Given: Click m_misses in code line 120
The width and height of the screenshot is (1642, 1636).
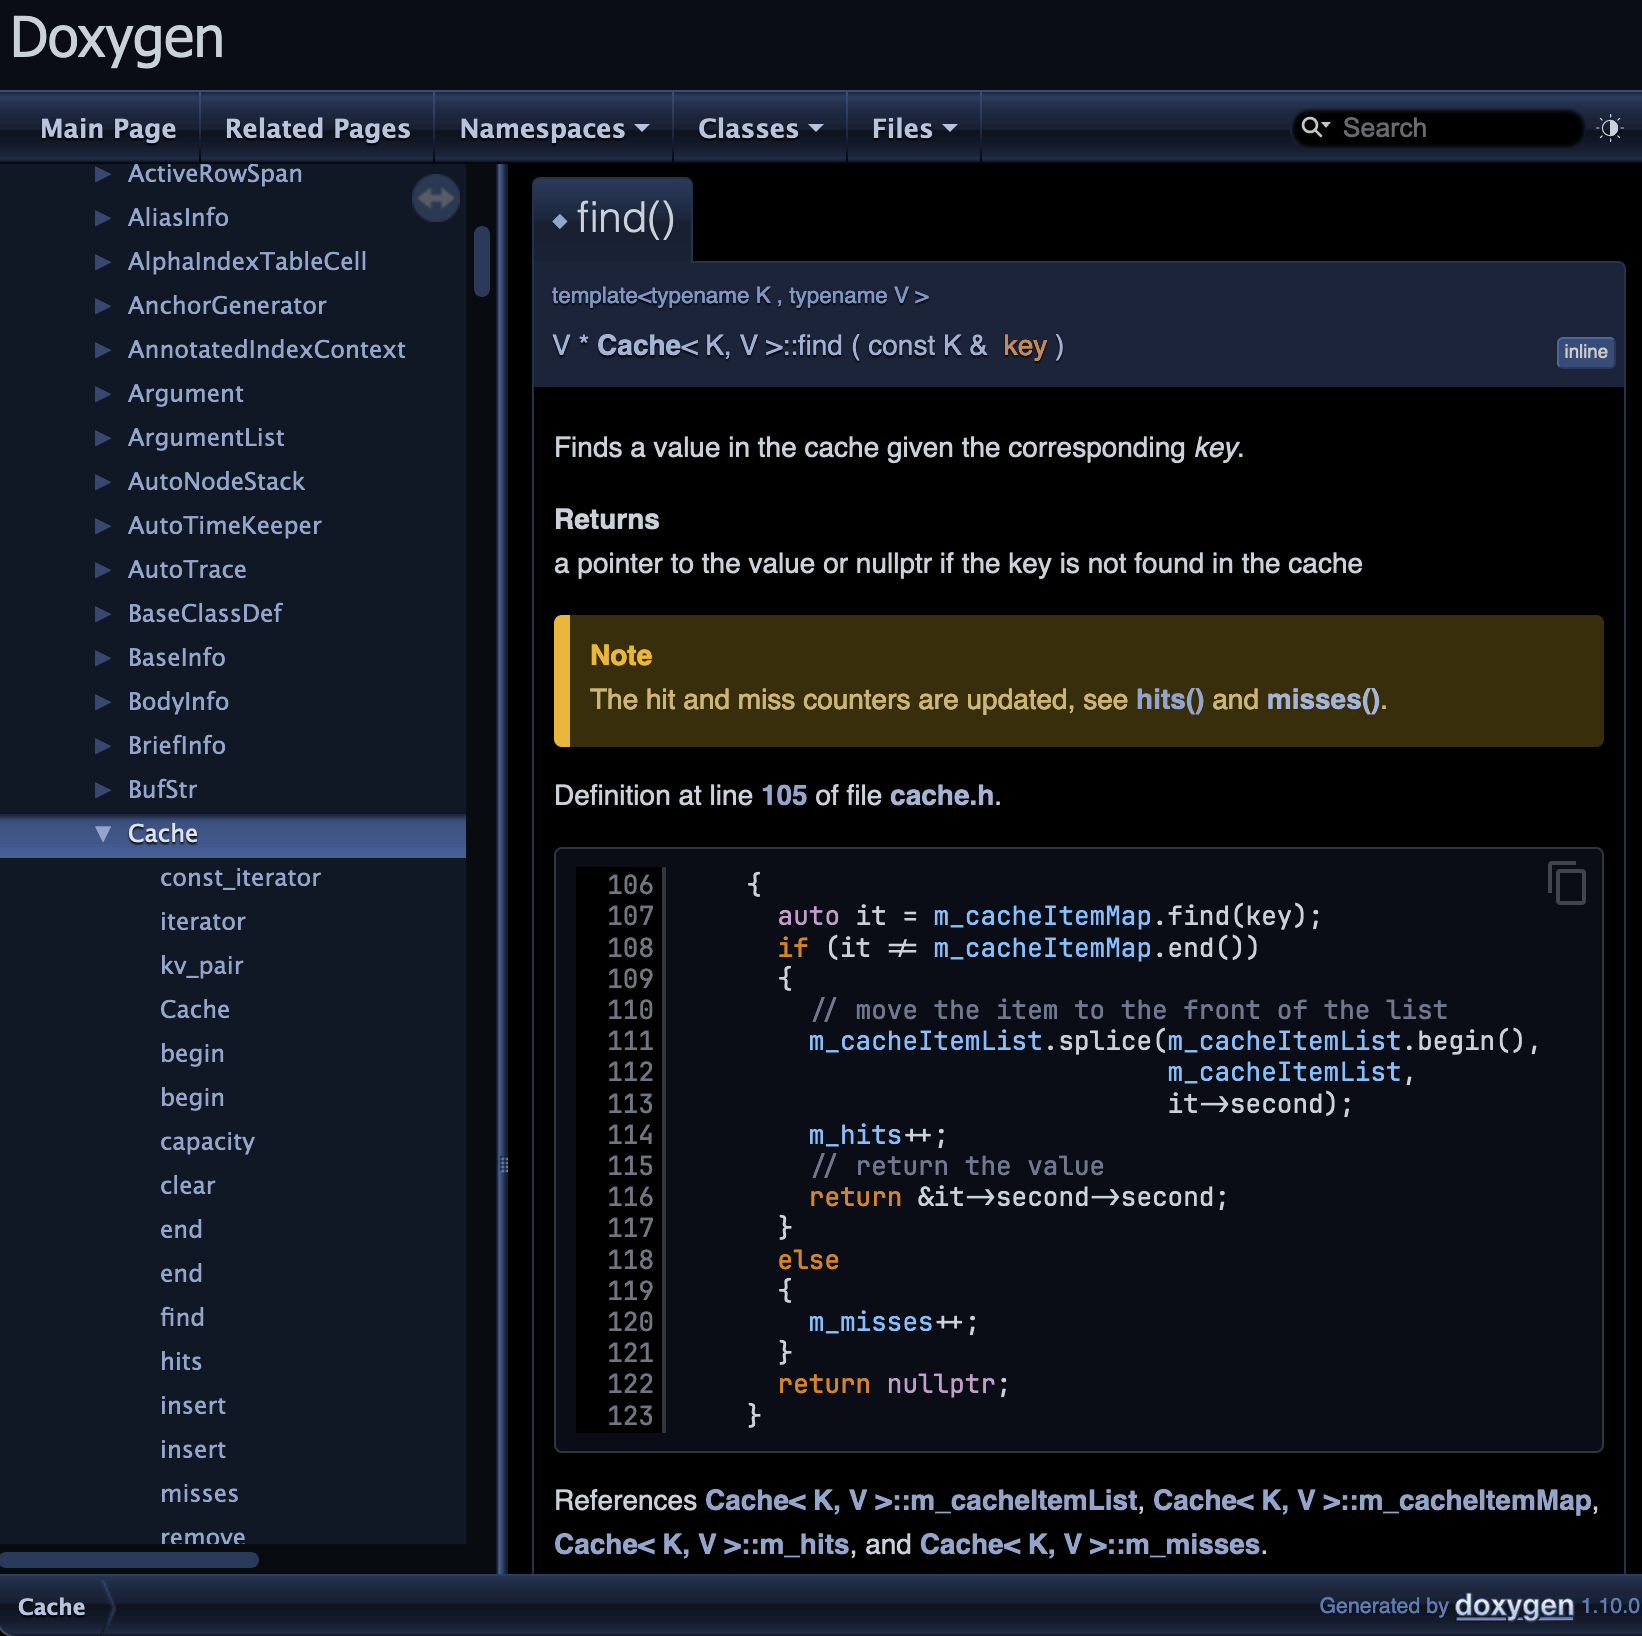Looking at the screenshot, I should click(870, 1323).
